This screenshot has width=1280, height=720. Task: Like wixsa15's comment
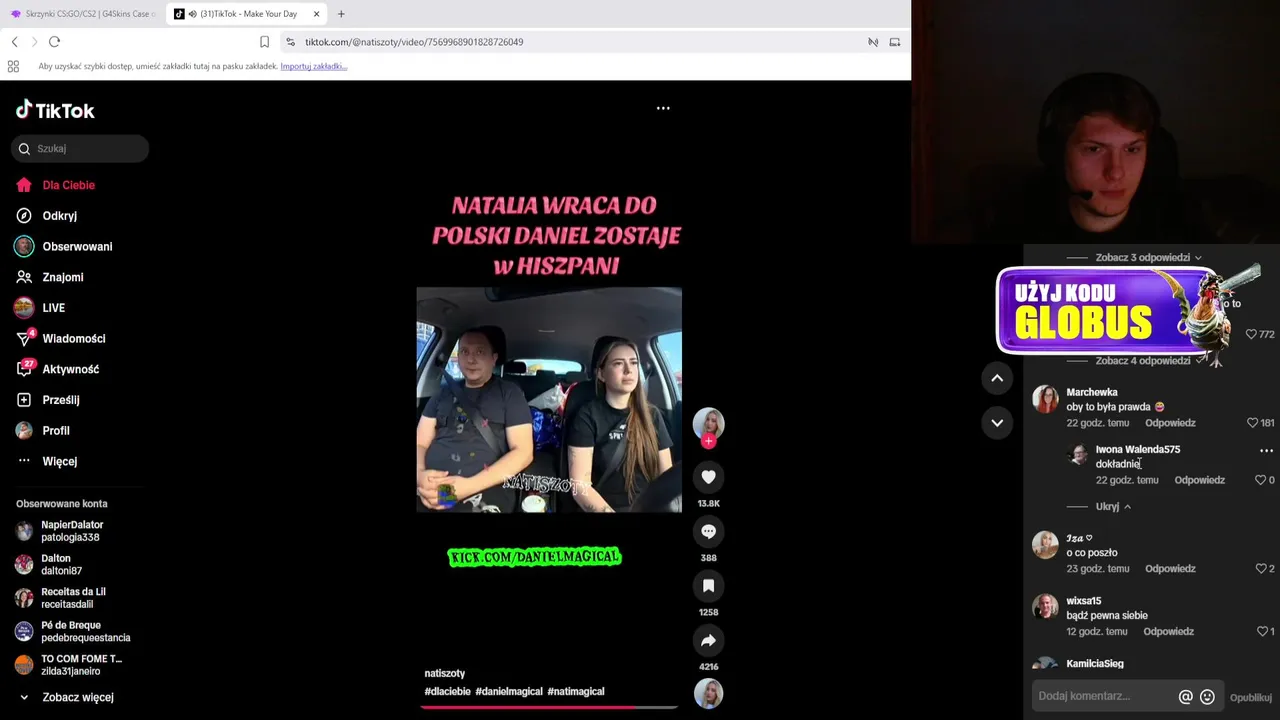tap(1261, 632)
